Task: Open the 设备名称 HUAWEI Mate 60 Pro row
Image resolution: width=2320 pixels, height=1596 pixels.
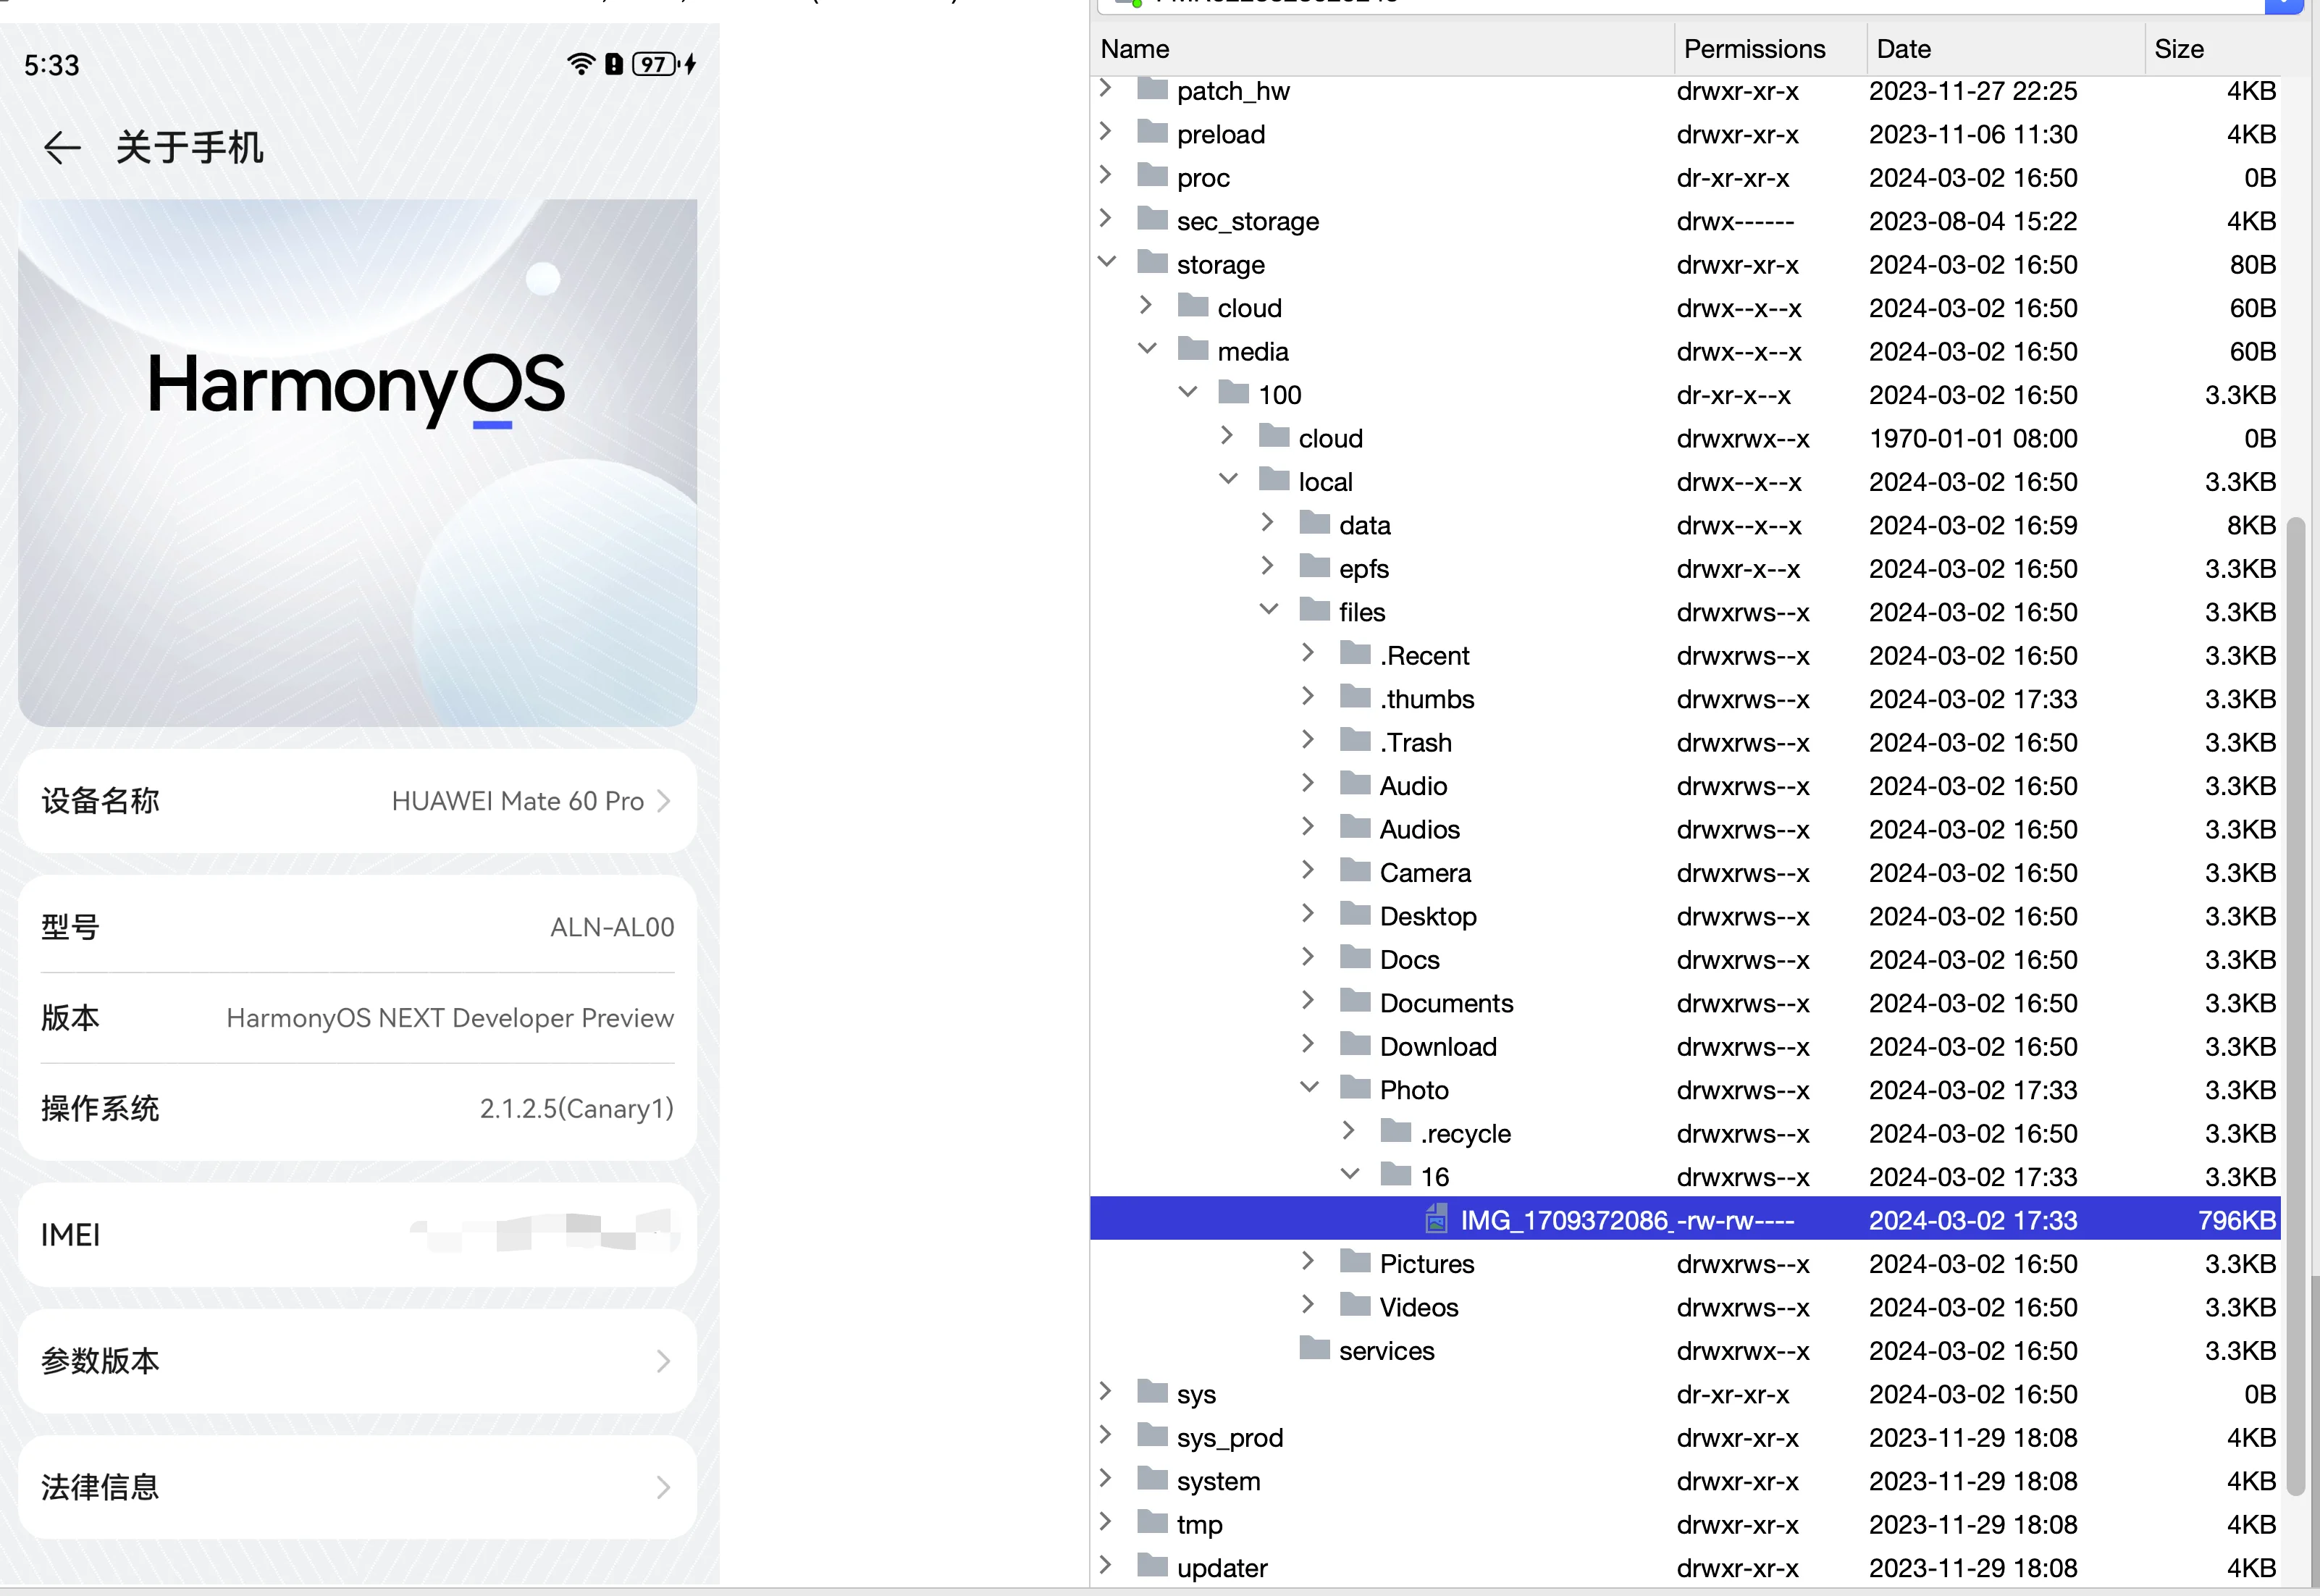Action: point(357,801)
